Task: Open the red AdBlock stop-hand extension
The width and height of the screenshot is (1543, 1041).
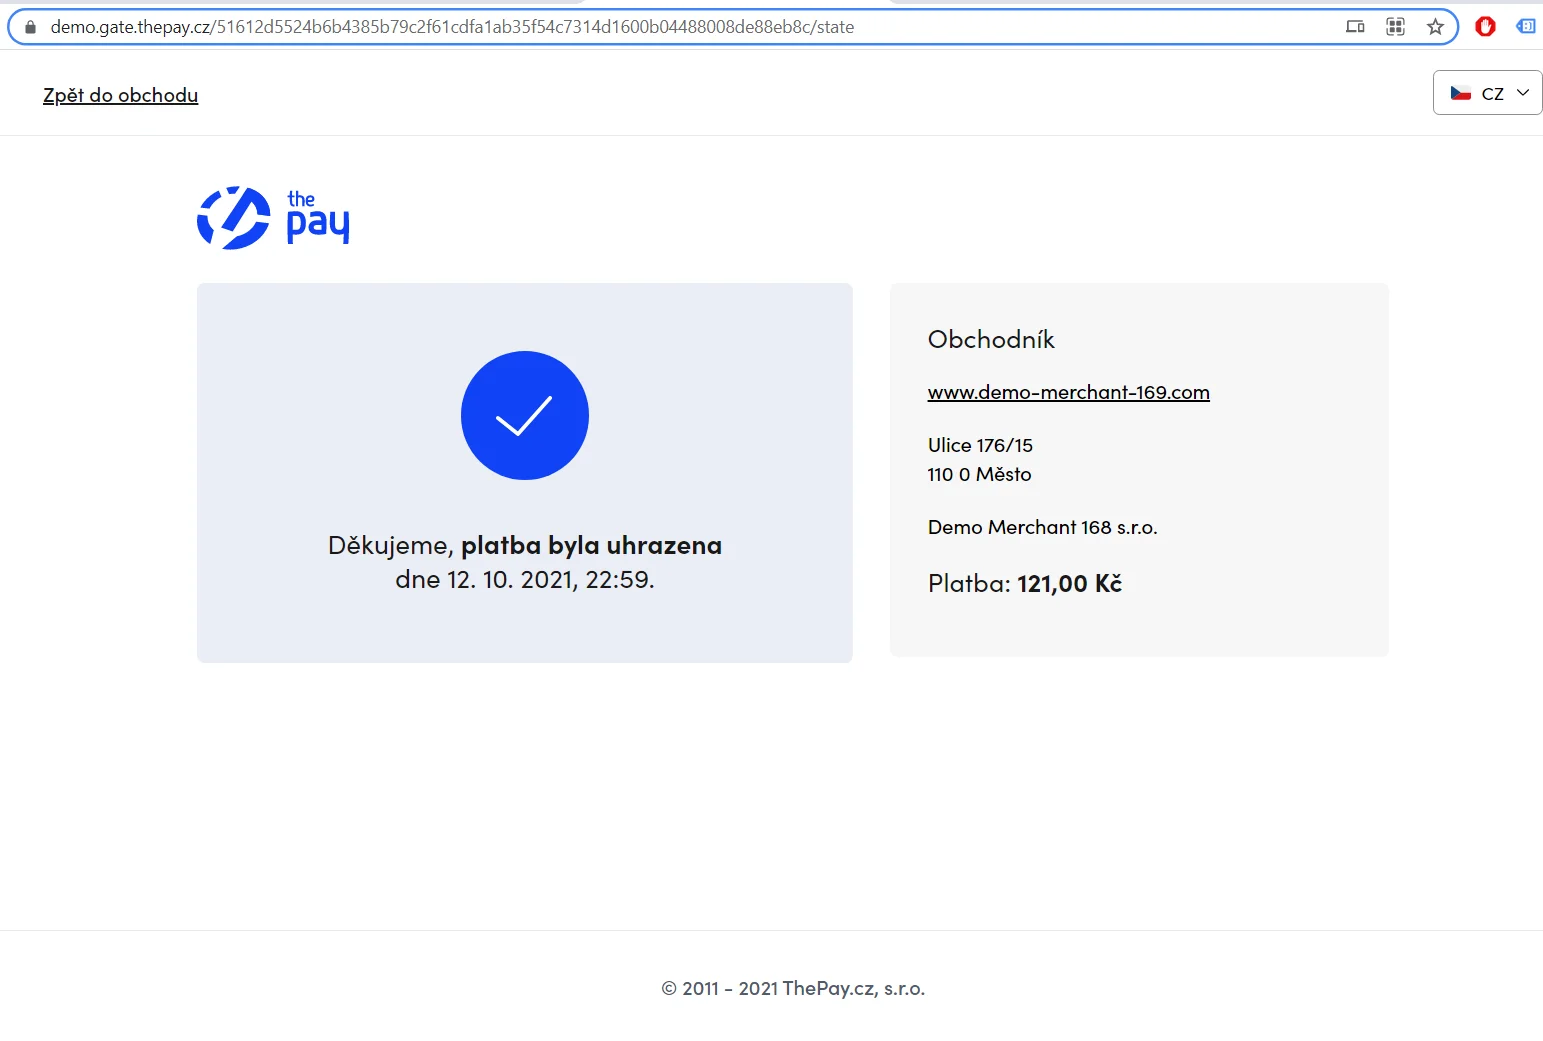Action: (1485, 27)
